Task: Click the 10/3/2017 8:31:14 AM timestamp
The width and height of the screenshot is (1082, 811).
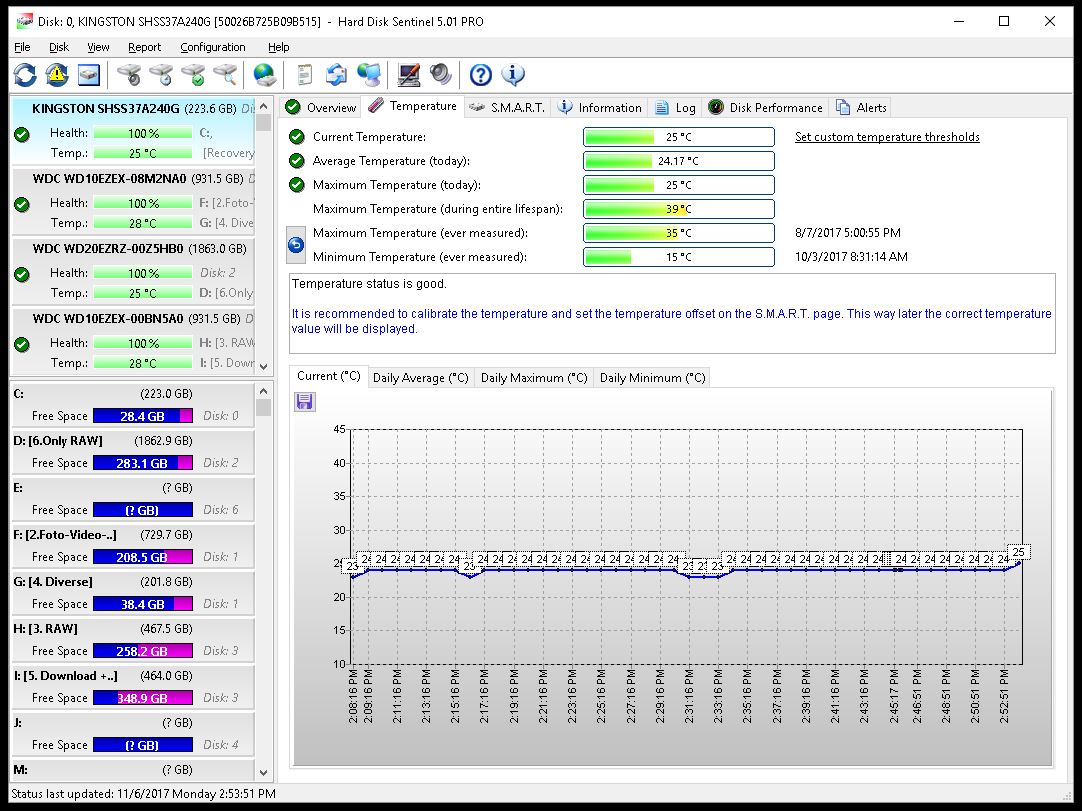Action: (x=851, y=257)
